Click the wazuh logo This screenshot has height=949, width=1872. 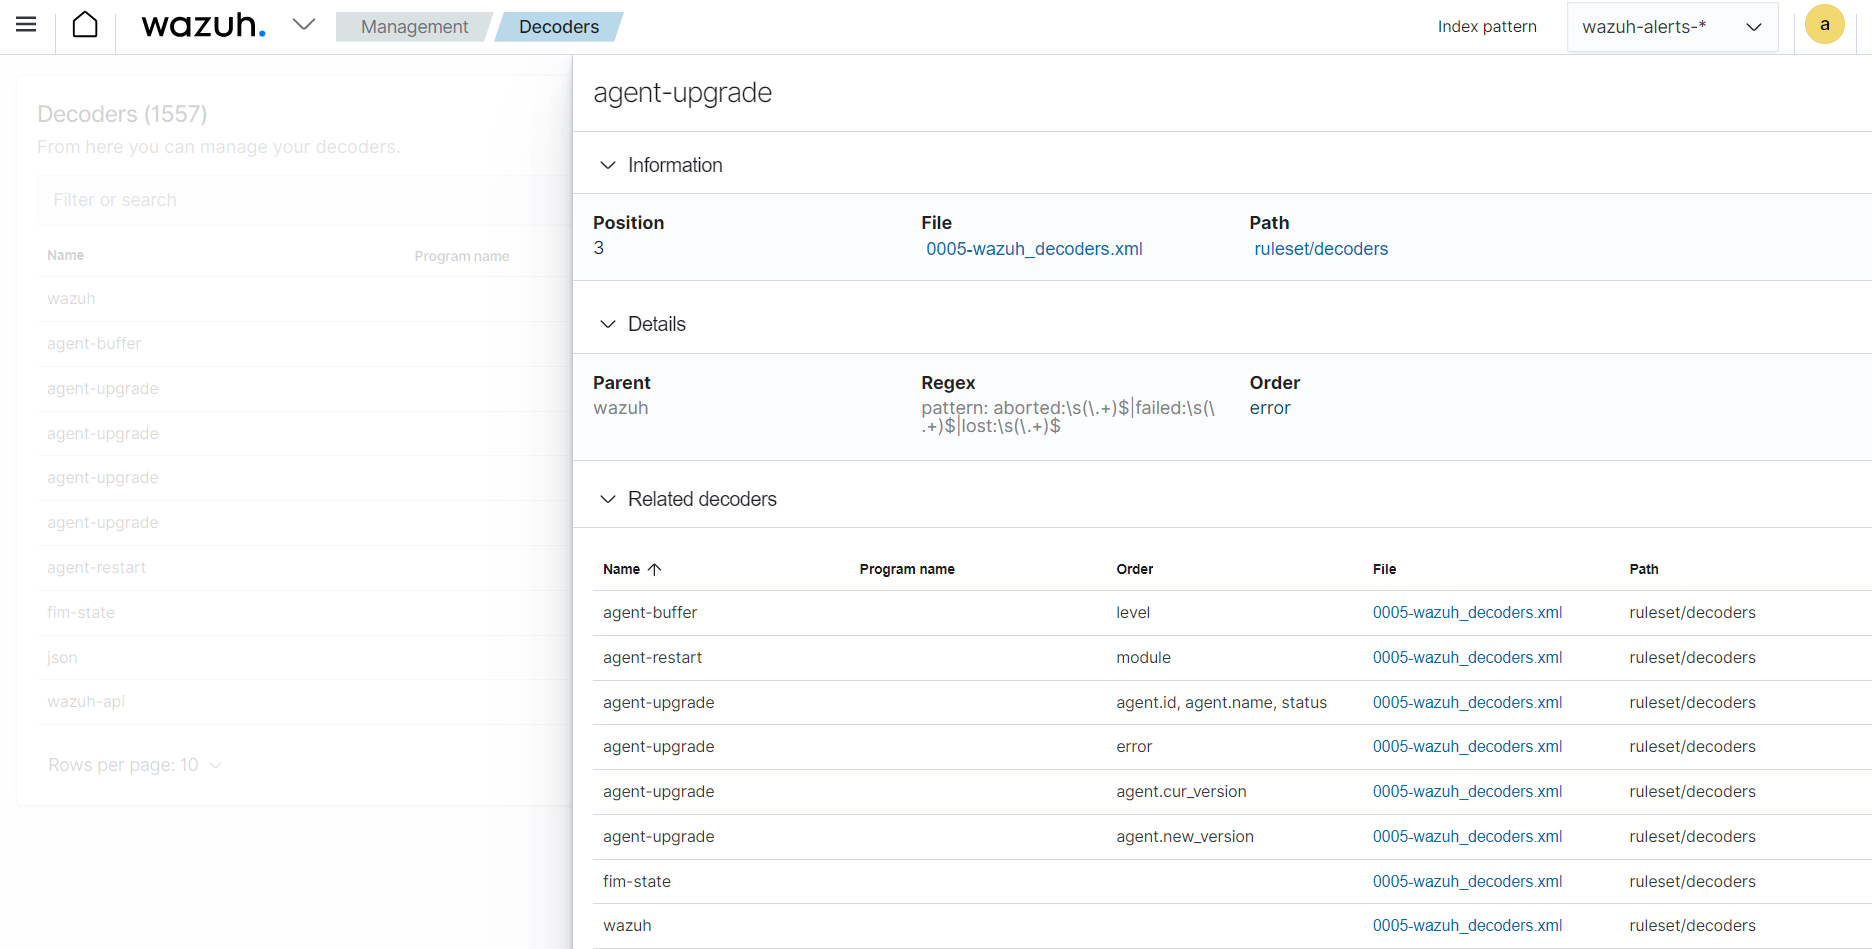pyautogui.click(x=204, y=25)
